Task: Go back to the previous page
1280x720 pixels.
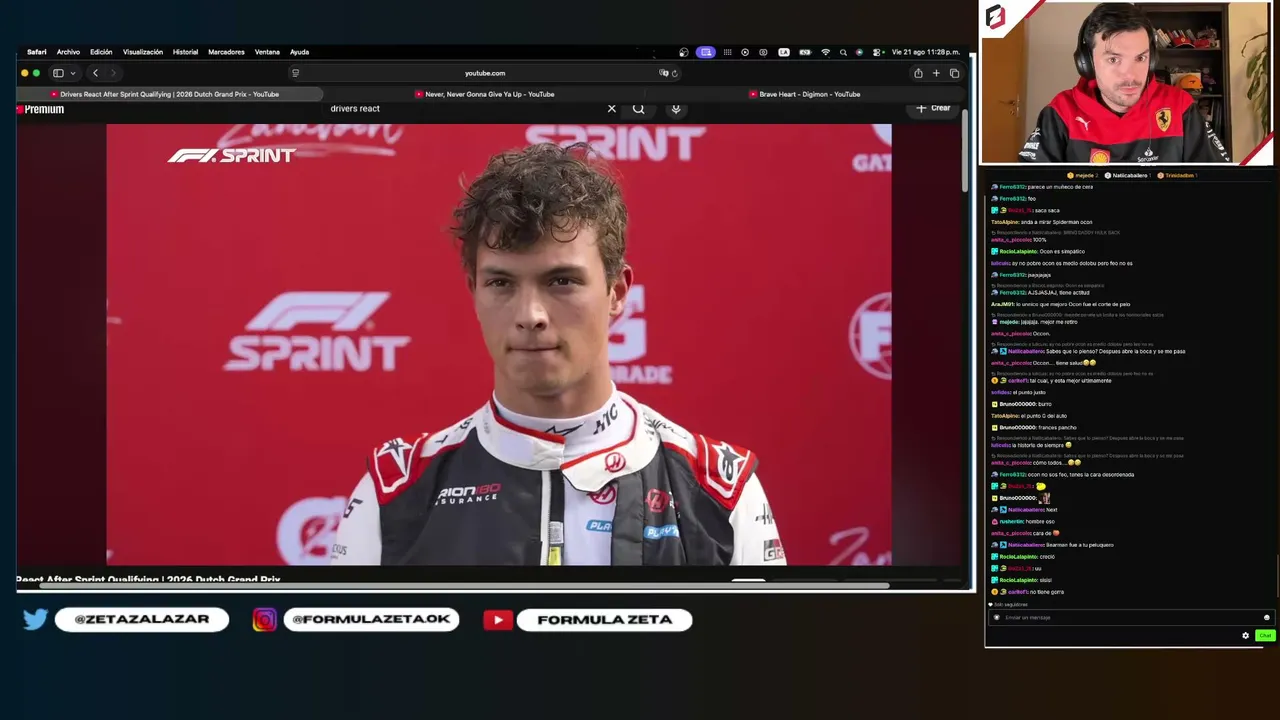Action: click(x=95, y=73)
